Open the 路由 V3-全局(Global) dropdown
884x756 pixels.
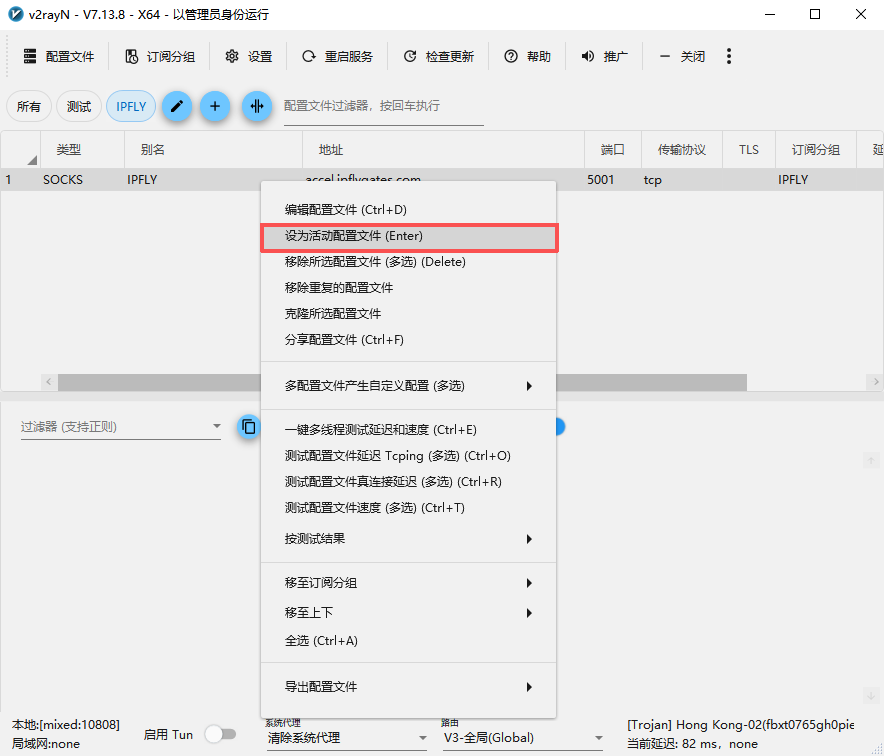pyautogui.click(x=523, y=738)
